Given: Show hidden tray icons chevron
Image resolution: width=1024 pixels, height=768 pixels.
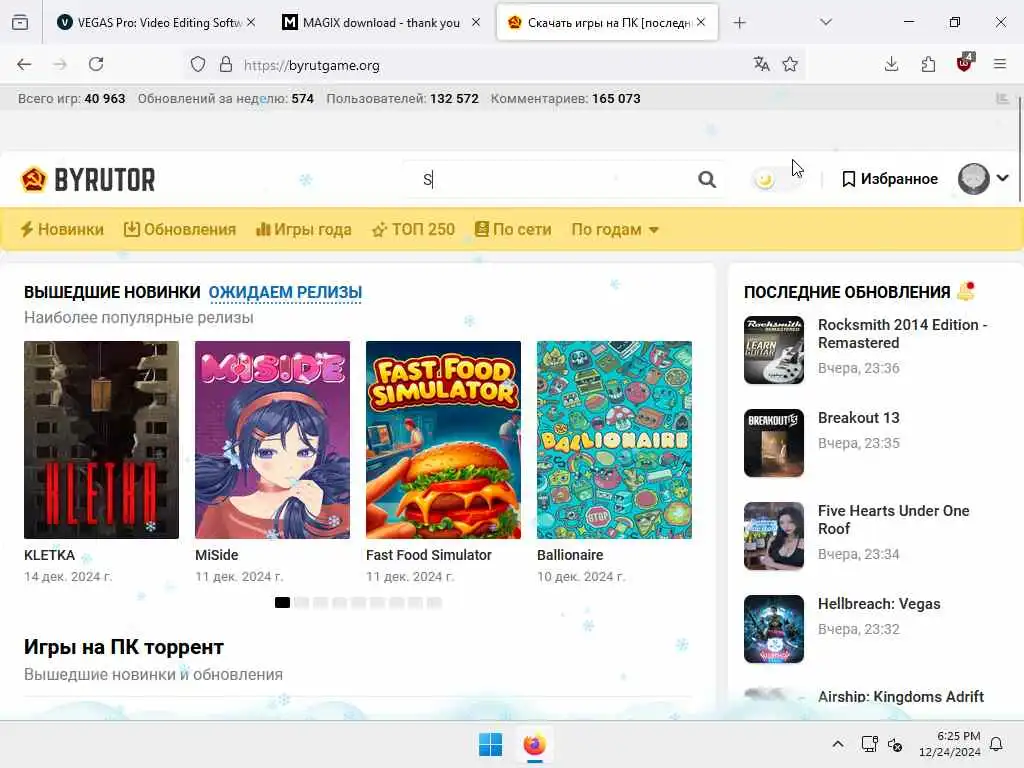Looking at the screenshot, I should (838, 744).
